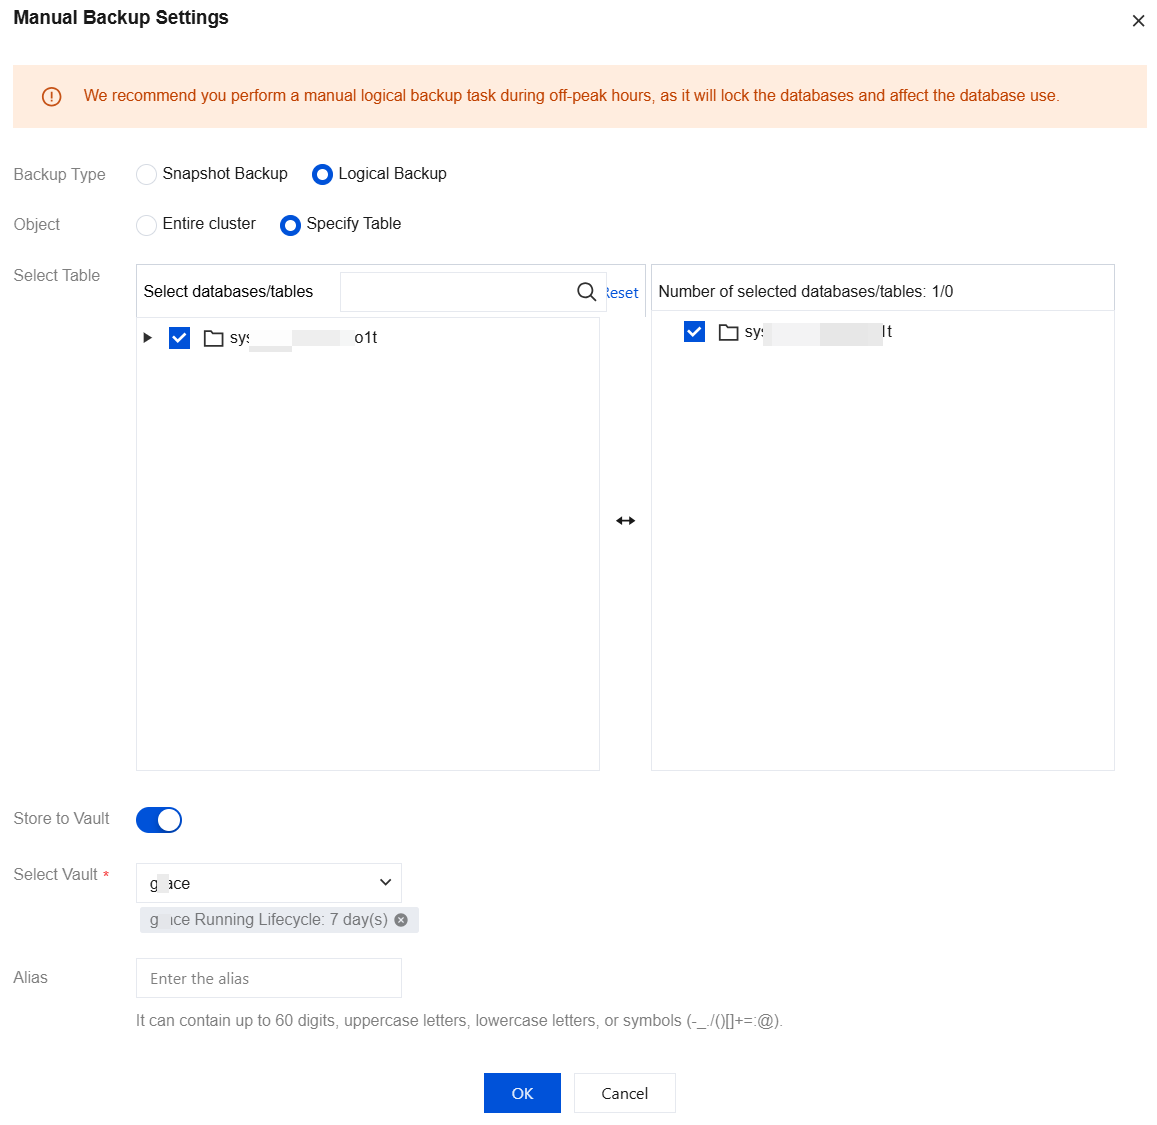Click the alias input field
1157x1125 pixels.
point(269,978)
